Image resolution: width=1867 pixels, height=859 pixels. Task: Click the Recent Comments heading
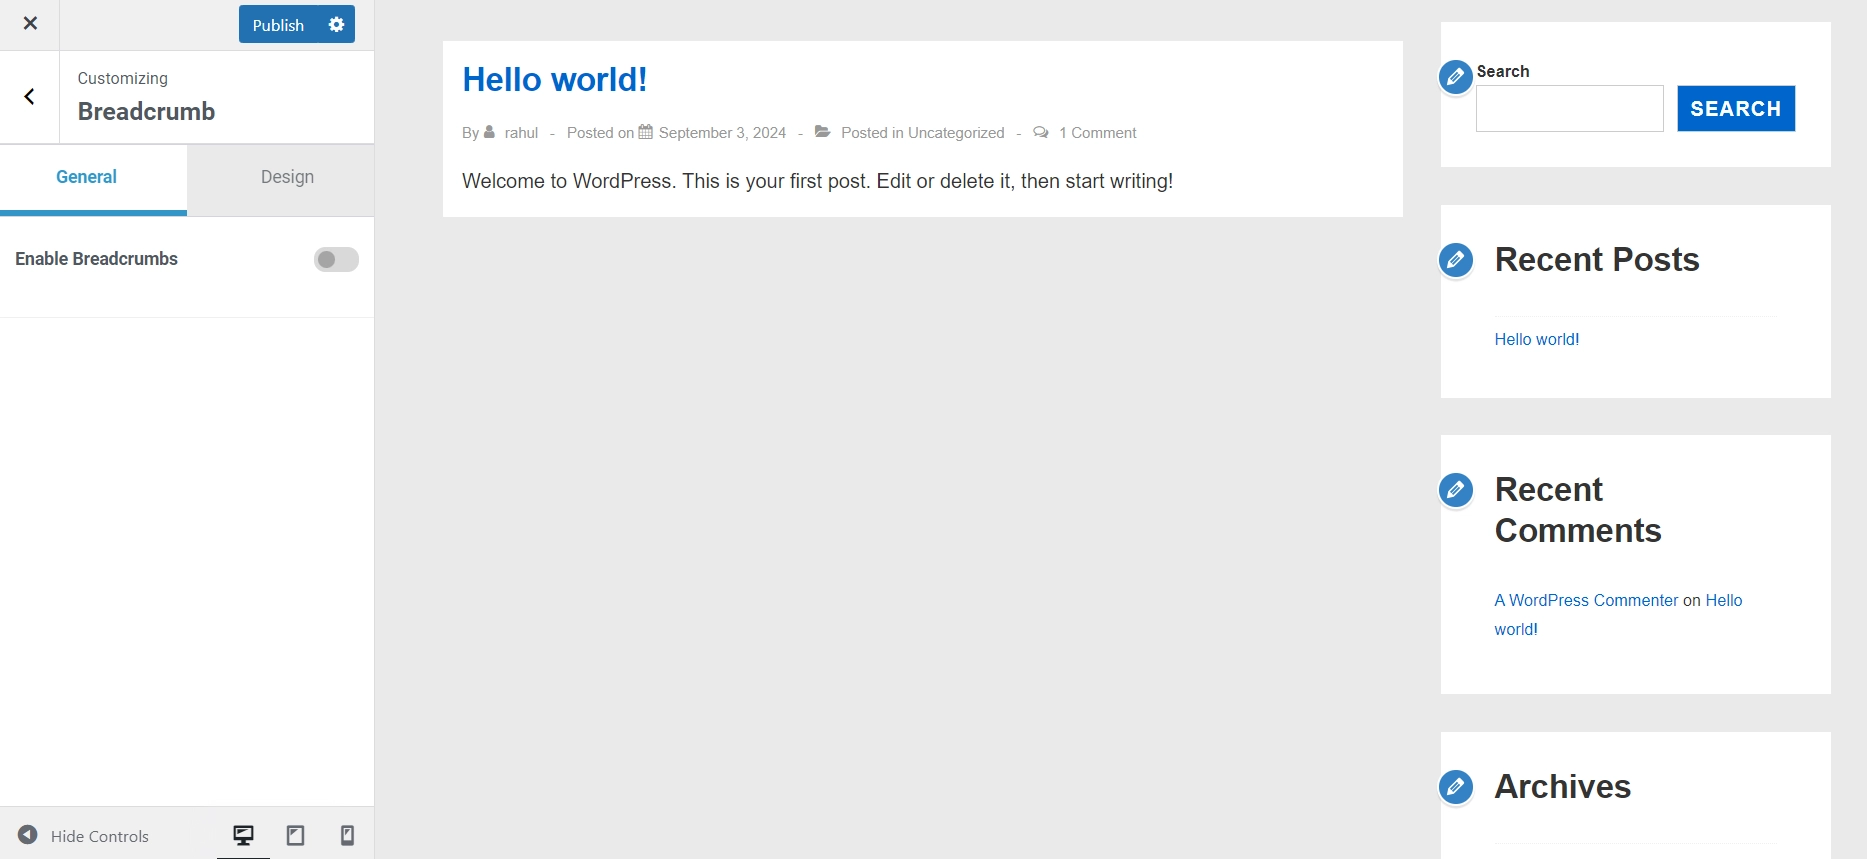click(x=1578, y=510)
